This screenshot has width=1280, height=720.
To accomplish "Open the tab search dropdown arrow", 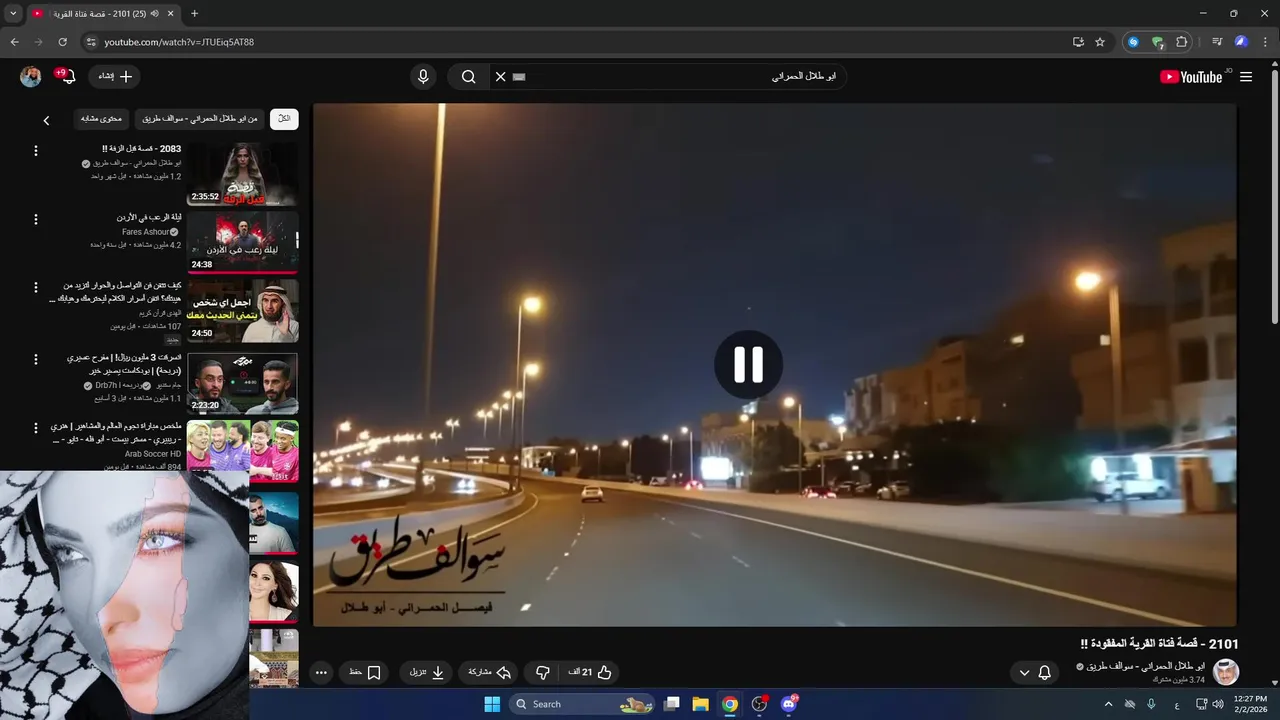I will 13,13.
